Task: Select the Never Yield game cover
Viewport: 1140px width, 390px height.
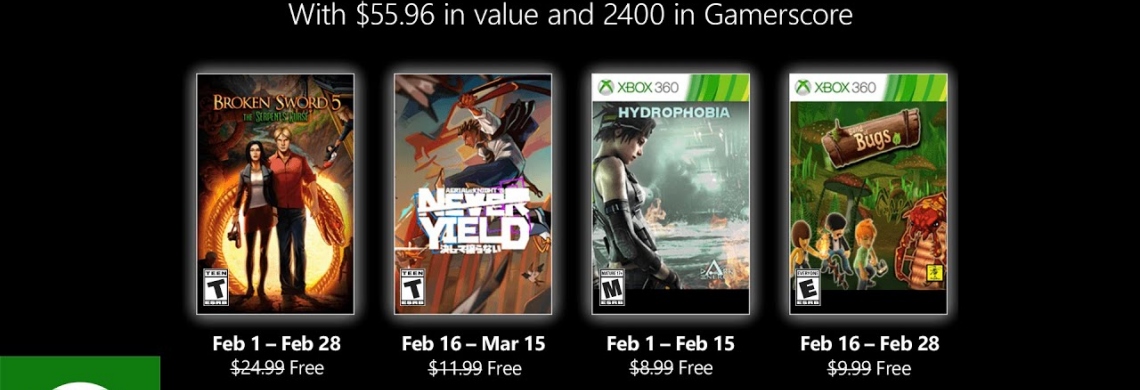Action: (473, 194)
